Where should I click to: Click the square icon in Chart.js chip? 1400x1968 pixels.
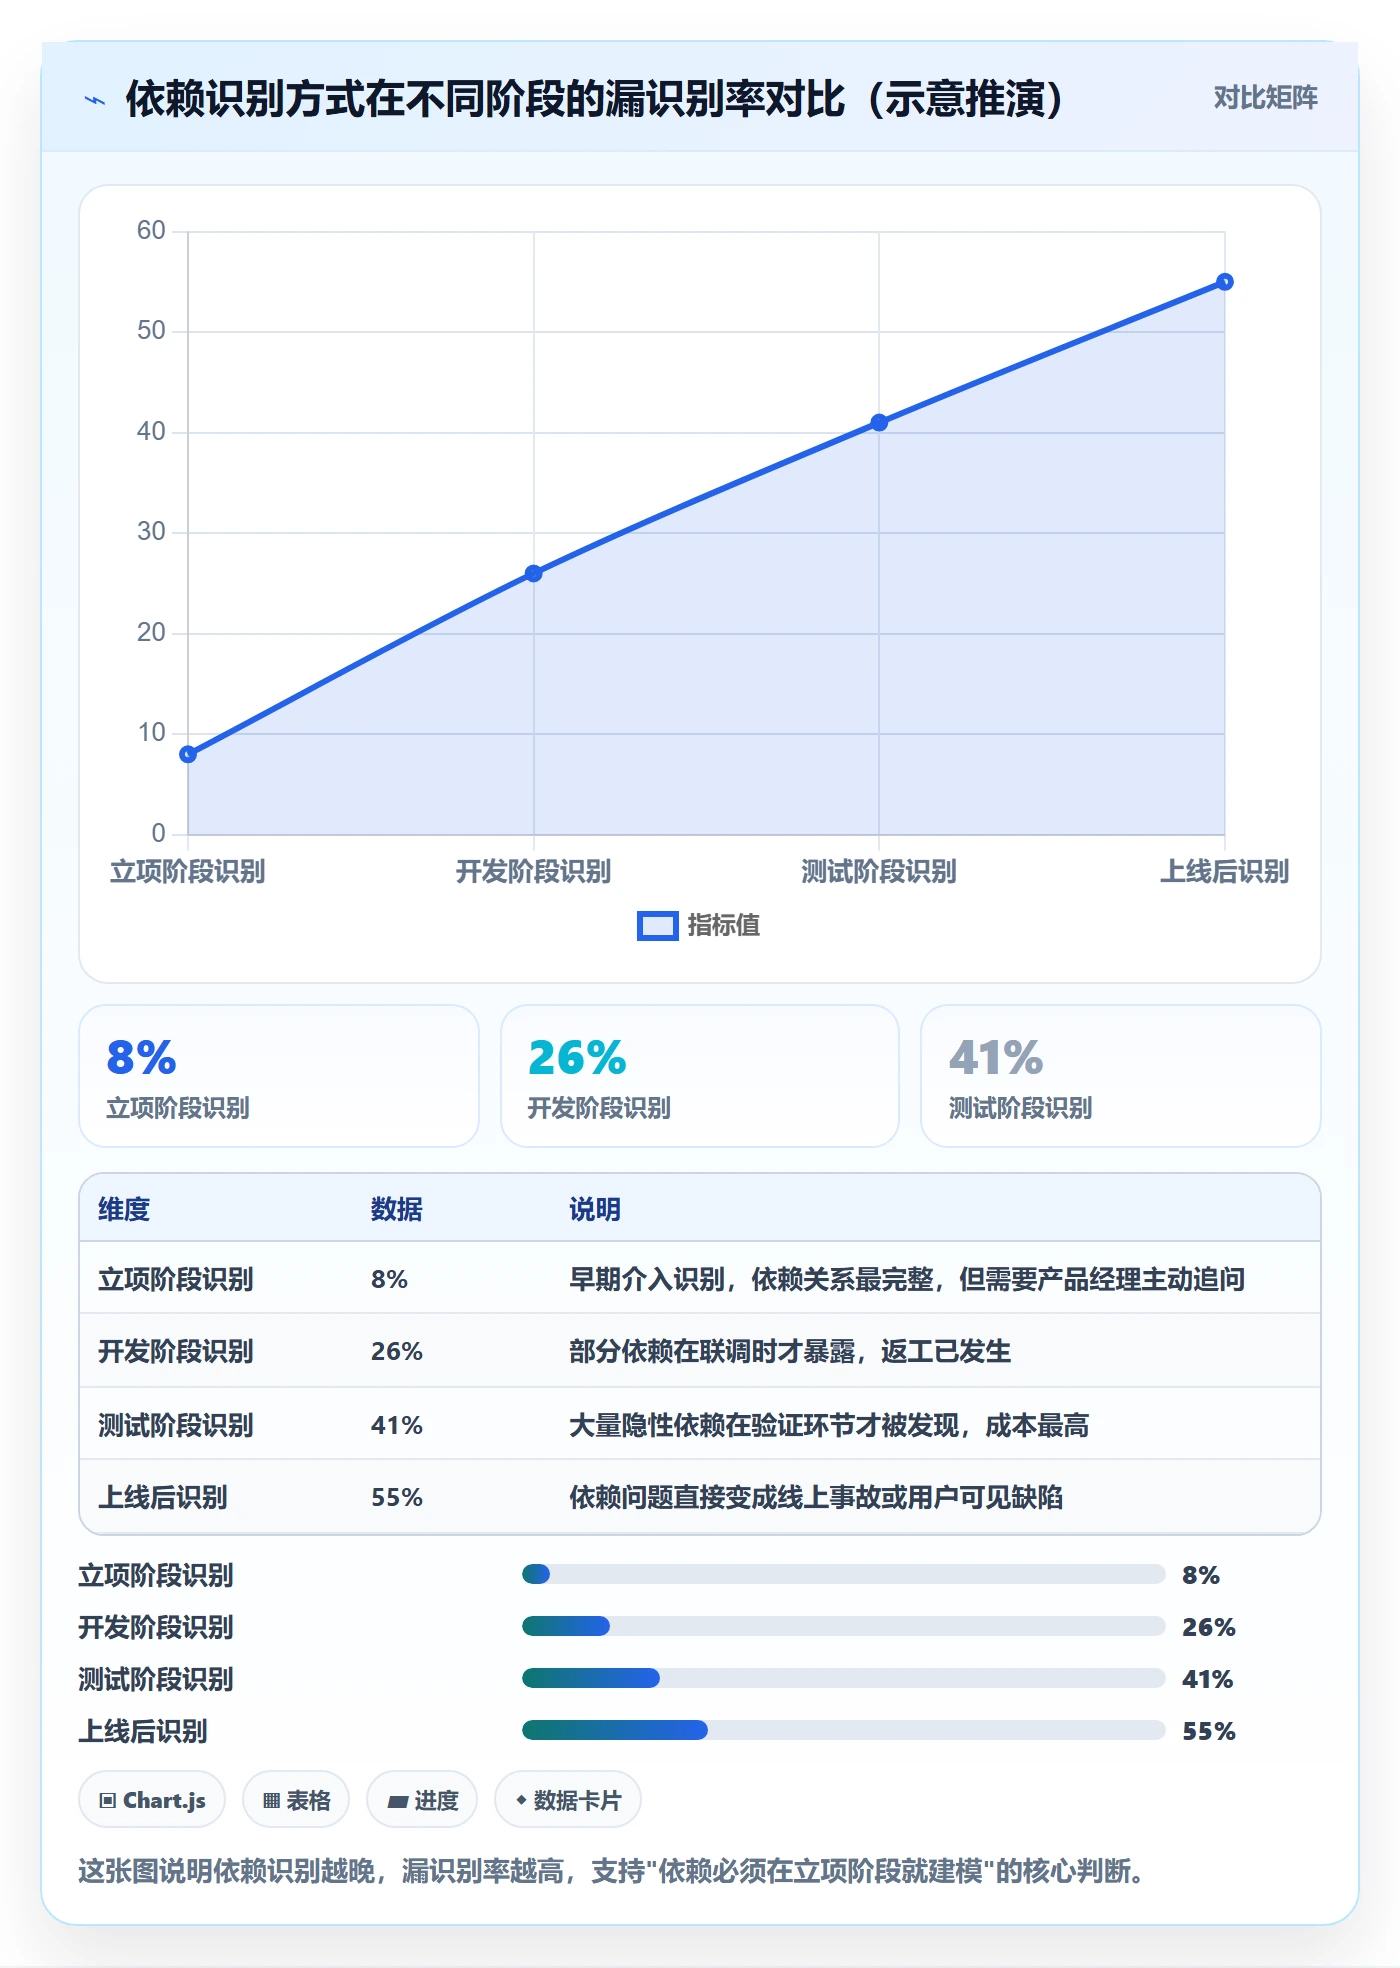[108, 1801]
